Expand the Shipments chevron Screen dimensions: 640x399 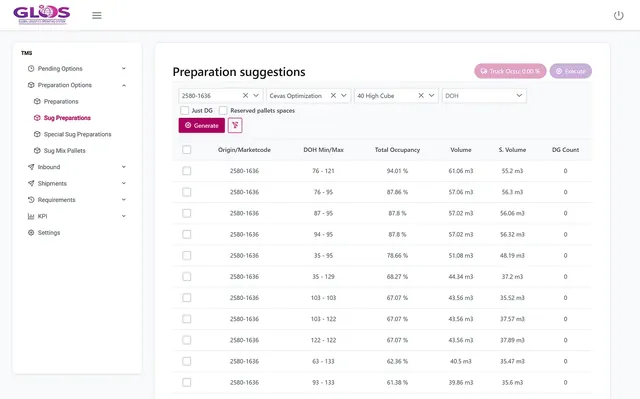[x=124, y=183]
